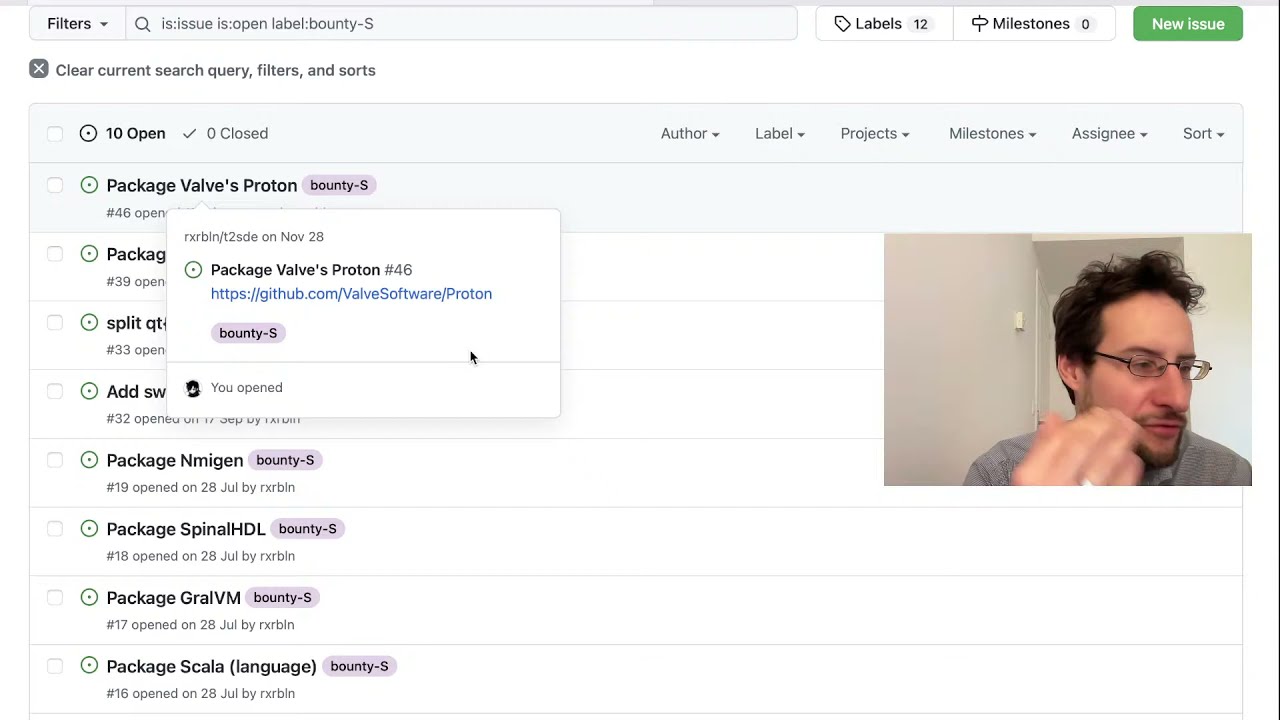Expand the Author filter dropdown
This screenshot has height=720, width=1280.
(689, 134)
